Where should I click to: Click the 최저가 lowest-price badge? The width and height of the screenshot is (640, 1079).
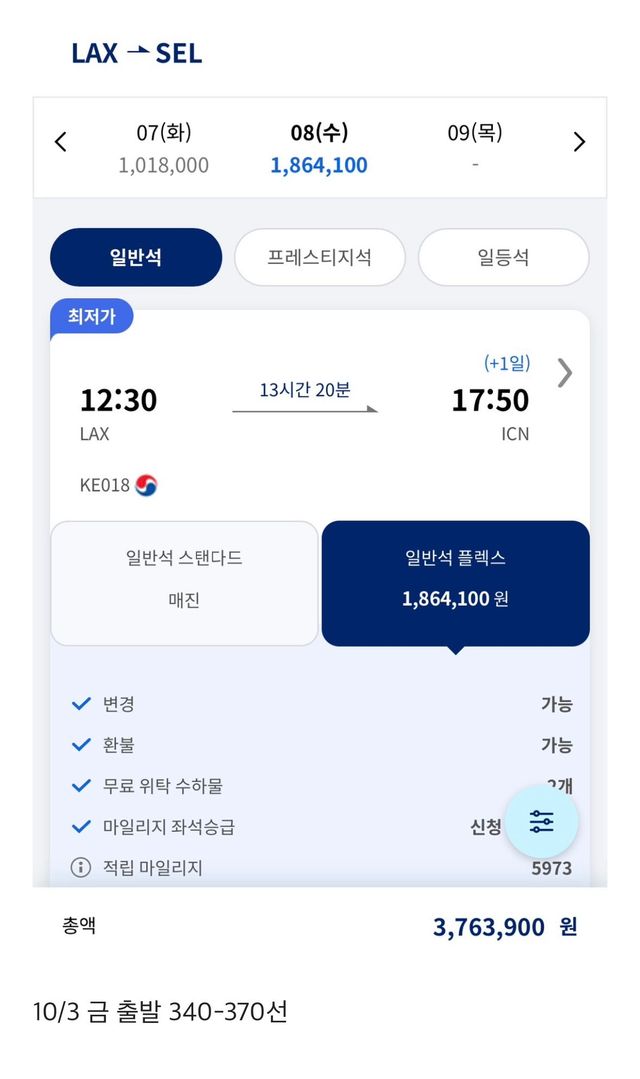pyautogui.click(x=91, y=316)
